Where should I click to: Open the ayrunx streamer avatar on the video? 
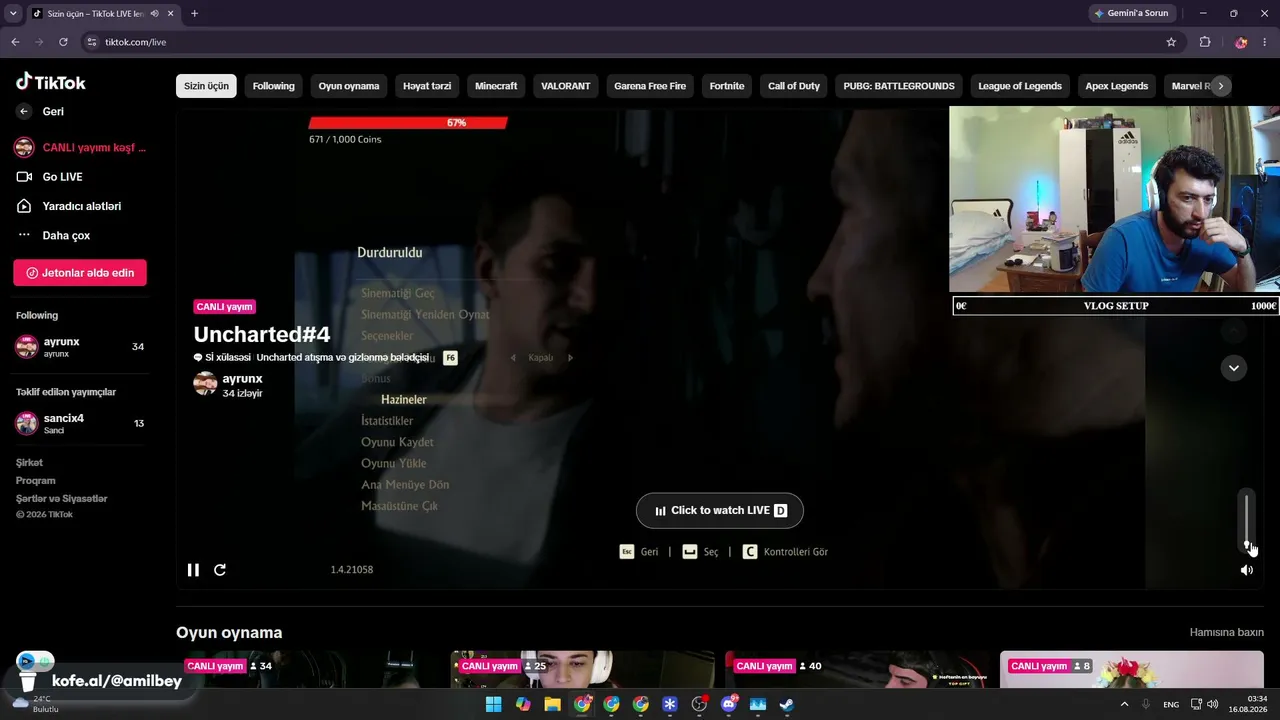point(205,384)
